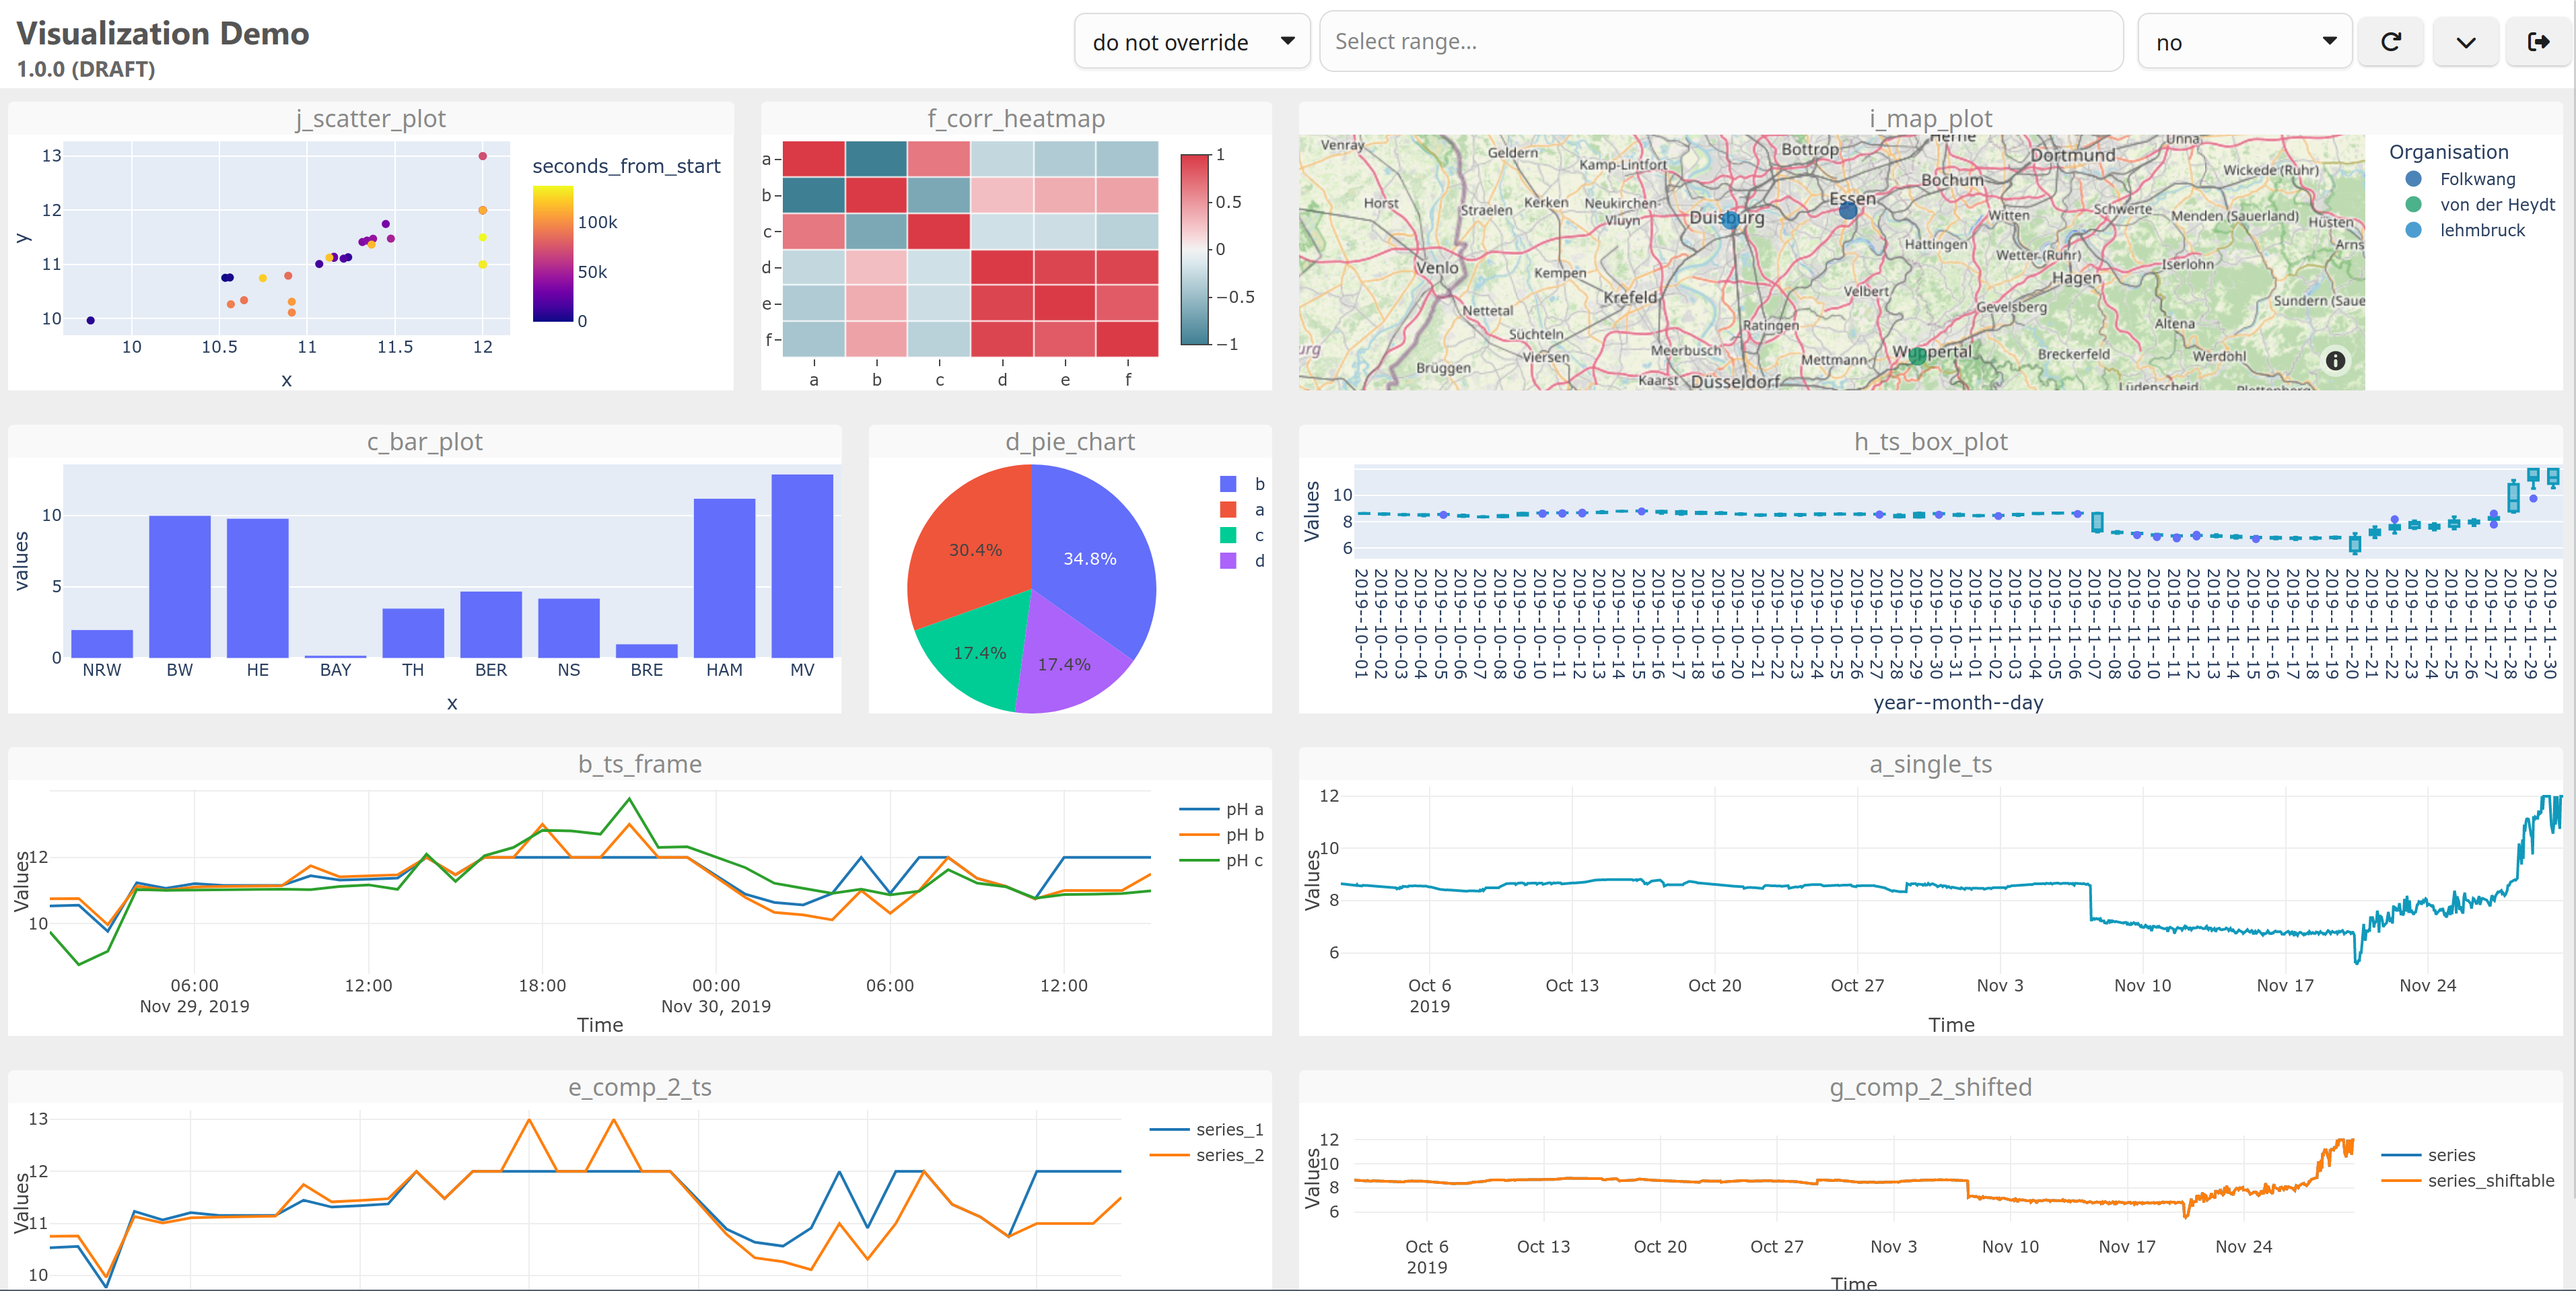Click the BW bar in c_bar_plot
The image size is (2576, 1291).
[x=180, y=586]
